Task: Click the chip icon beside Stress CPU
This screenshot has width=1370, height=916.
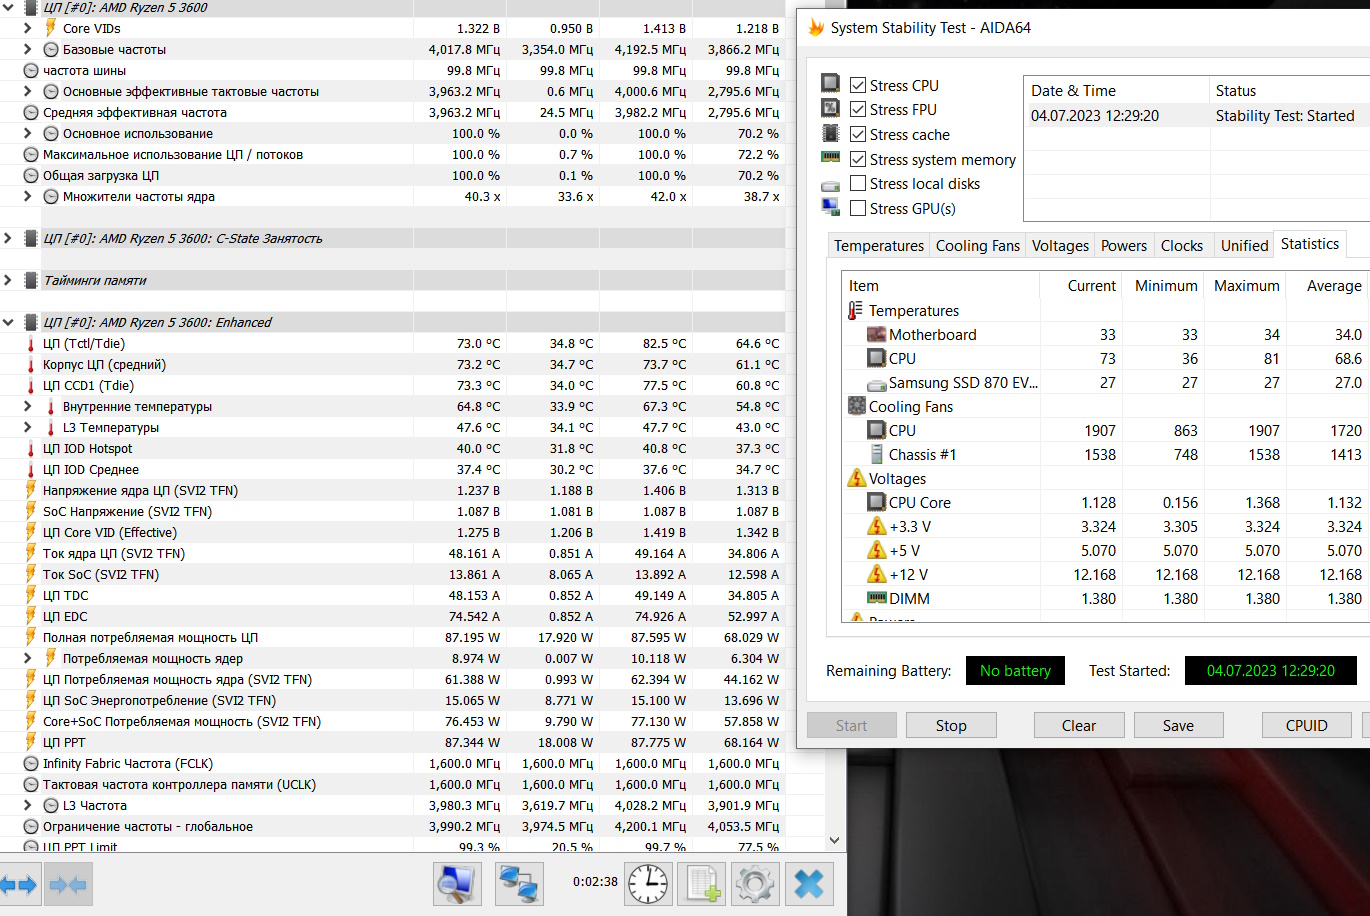Action: pyautogui.click(x=830, y=83)
